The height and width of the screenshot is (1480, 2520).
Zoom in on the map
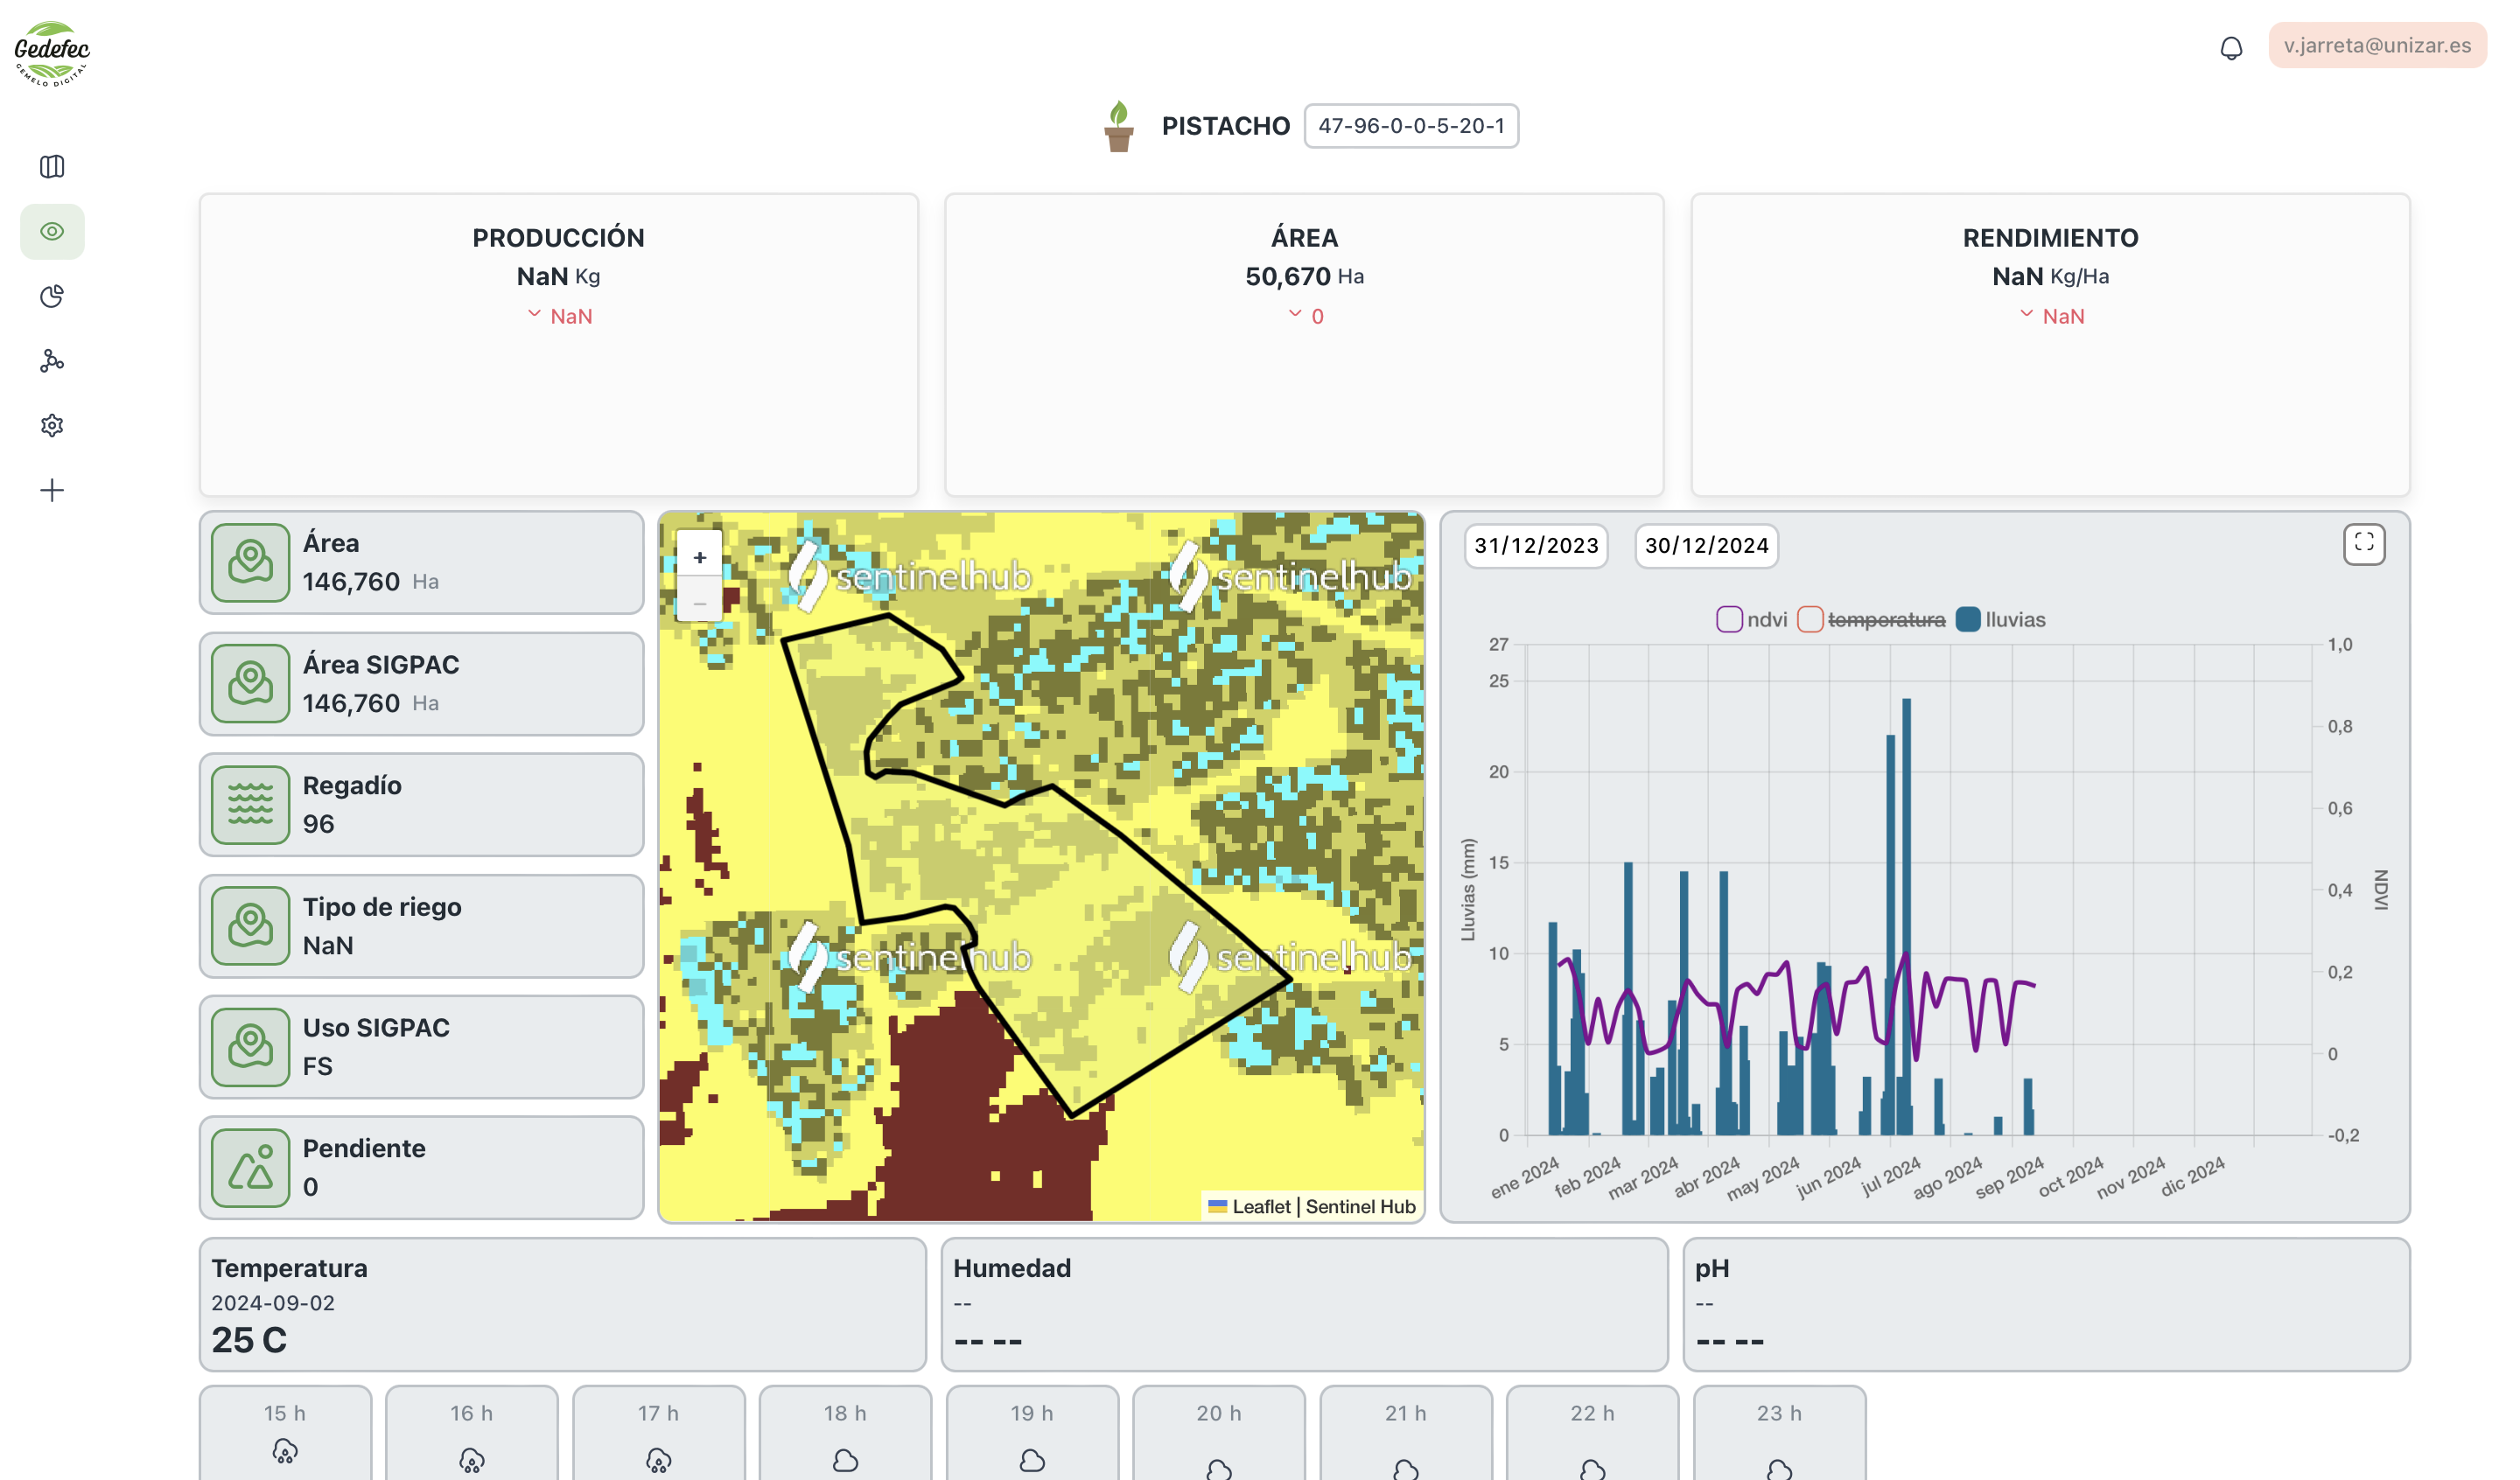699,557
